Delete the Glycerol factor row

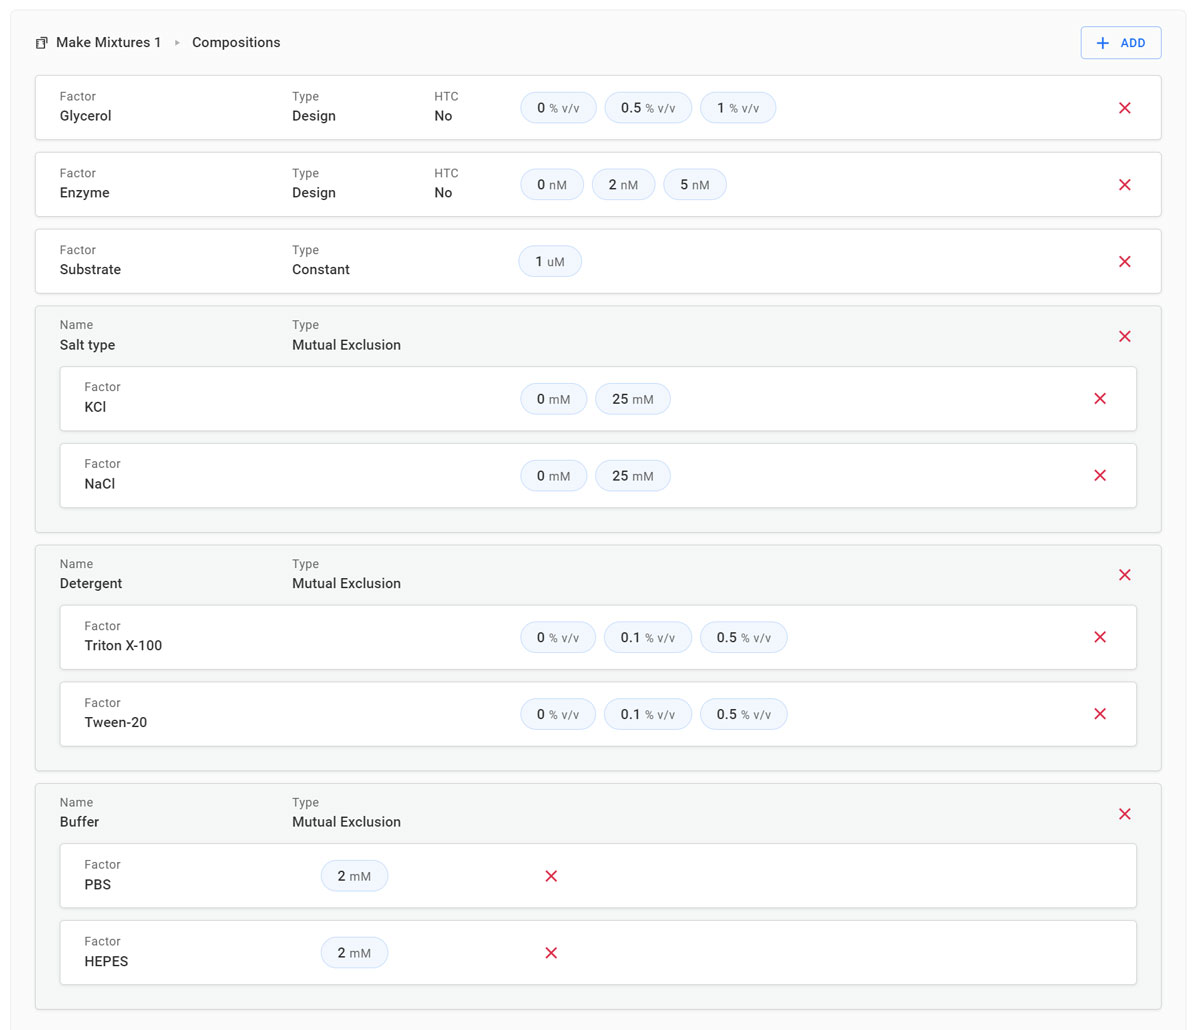click(1124, 108)
